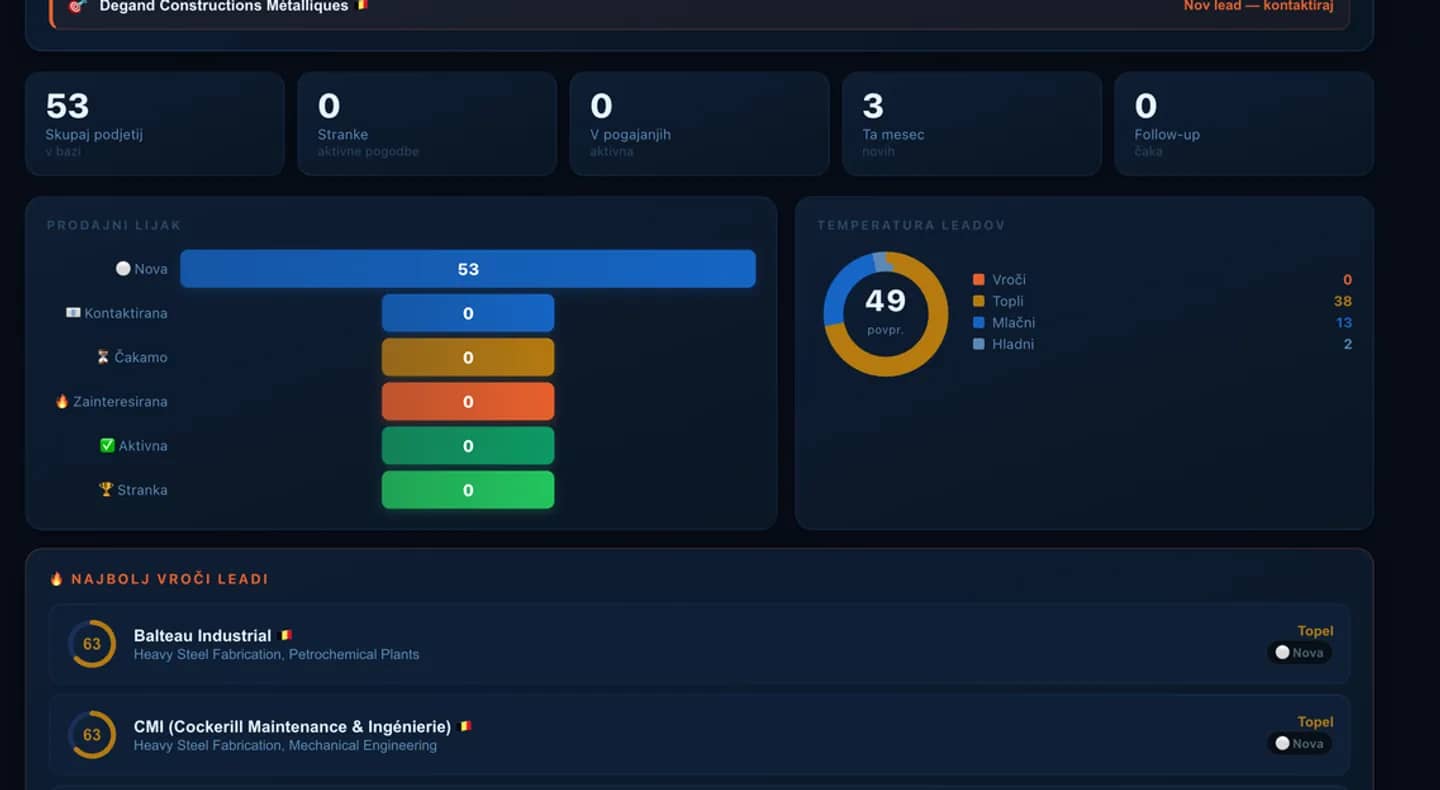Click the target icon beside Degand Constructions
This screenshot has height=790, width=1440.
click(x=77, y=6)
